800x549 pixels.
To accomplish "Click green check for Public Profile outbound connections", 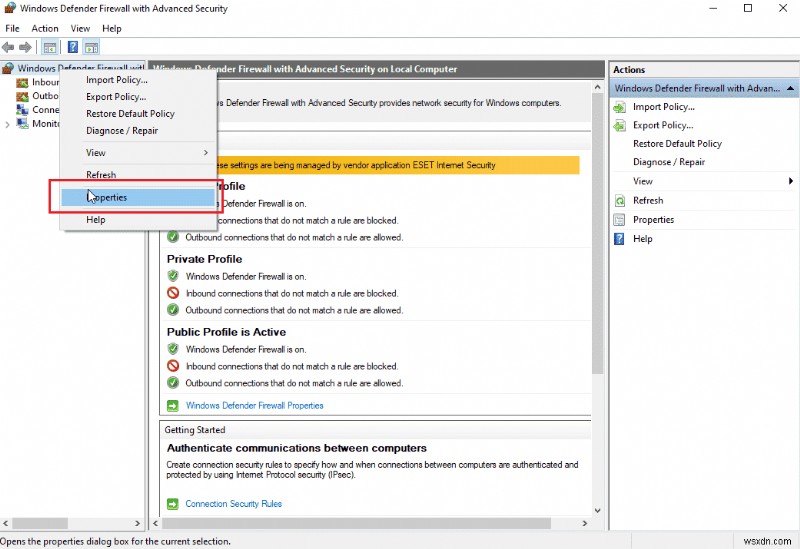I will pos(173,383).
